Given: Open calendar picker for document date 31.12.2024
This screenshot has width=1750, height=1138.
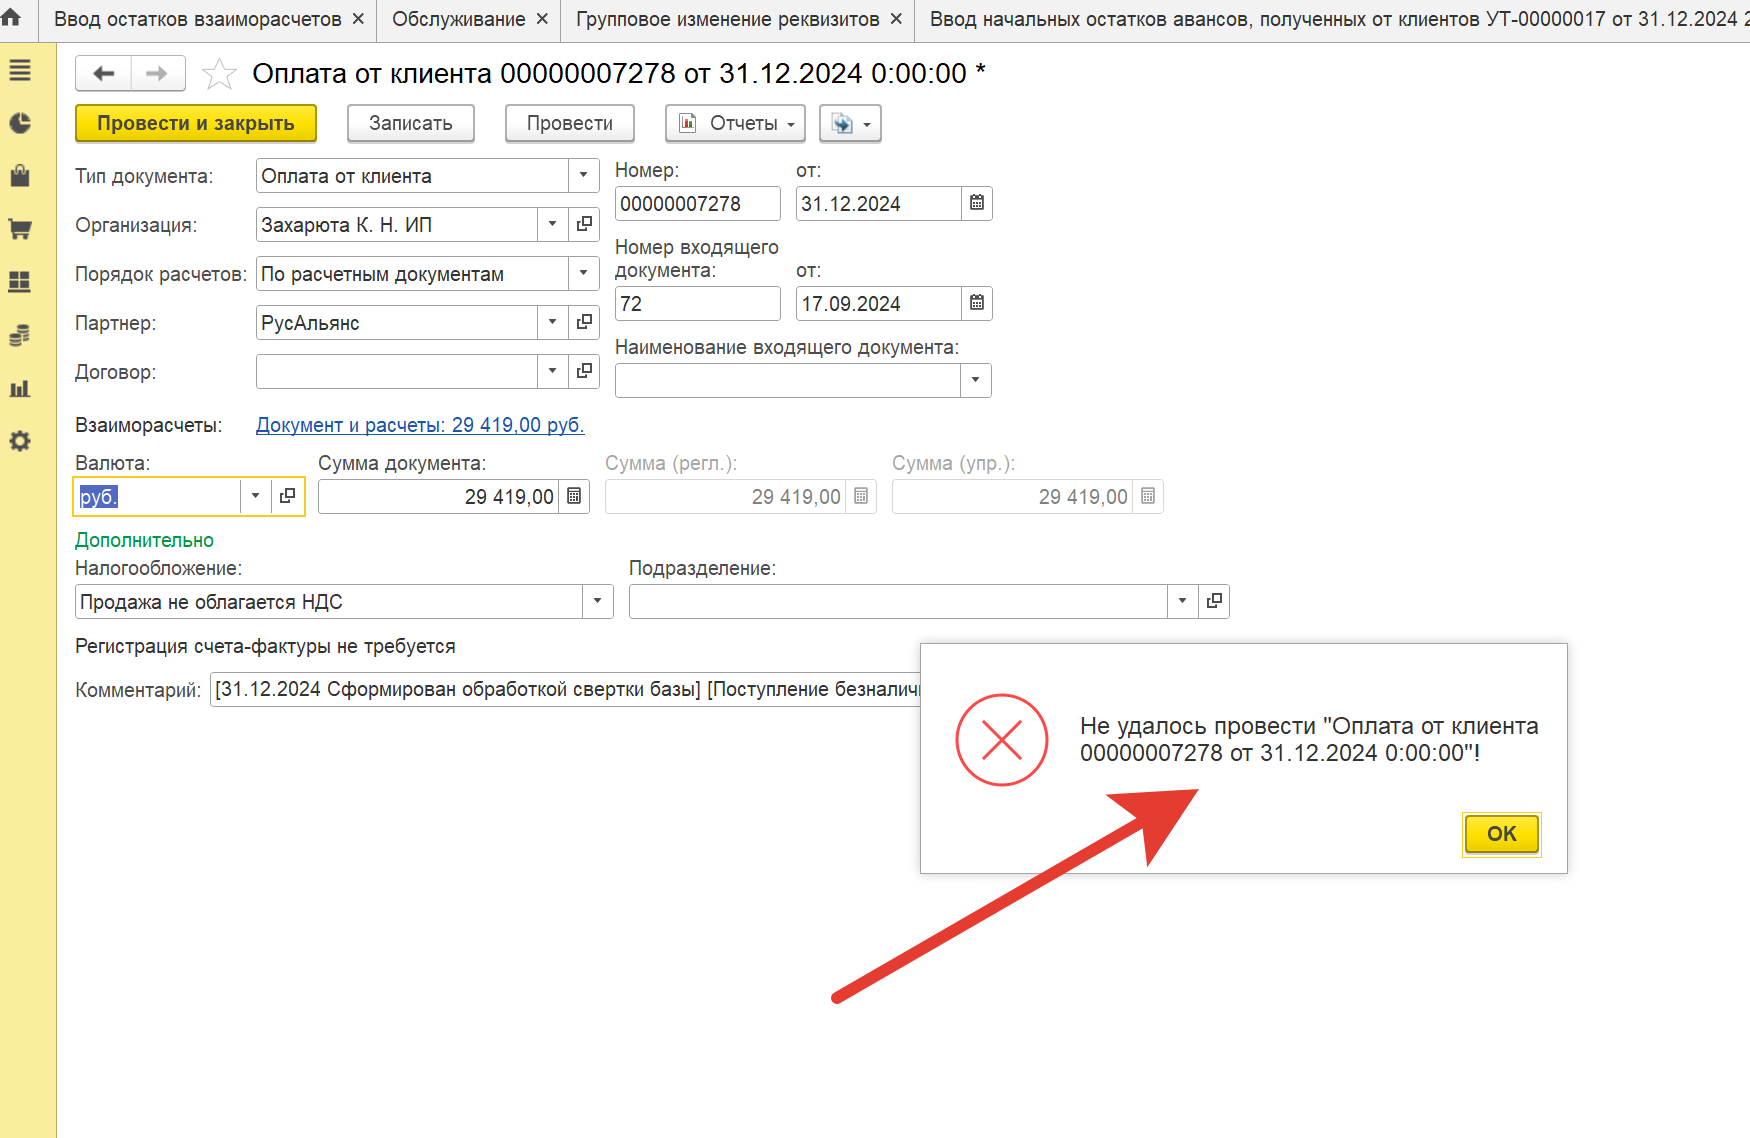Looking at the screenshot, I should (x=977, y=203).
